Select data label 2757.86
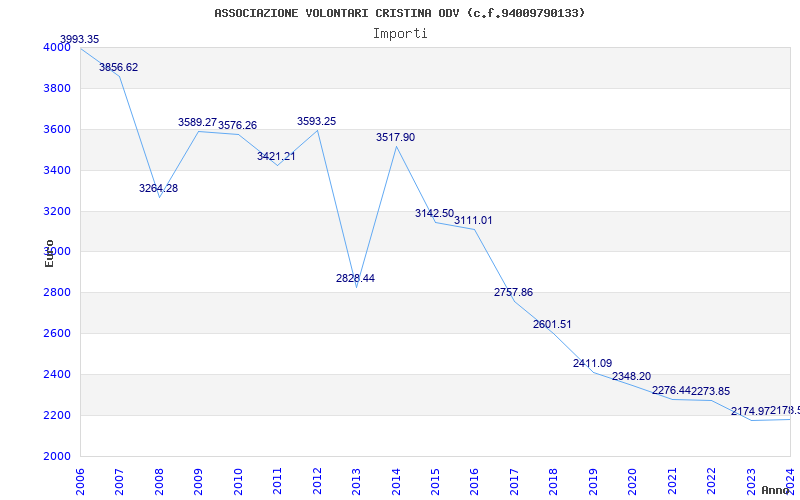The height and width of the screenshot is (500, 800). click(x=513, y=292)
